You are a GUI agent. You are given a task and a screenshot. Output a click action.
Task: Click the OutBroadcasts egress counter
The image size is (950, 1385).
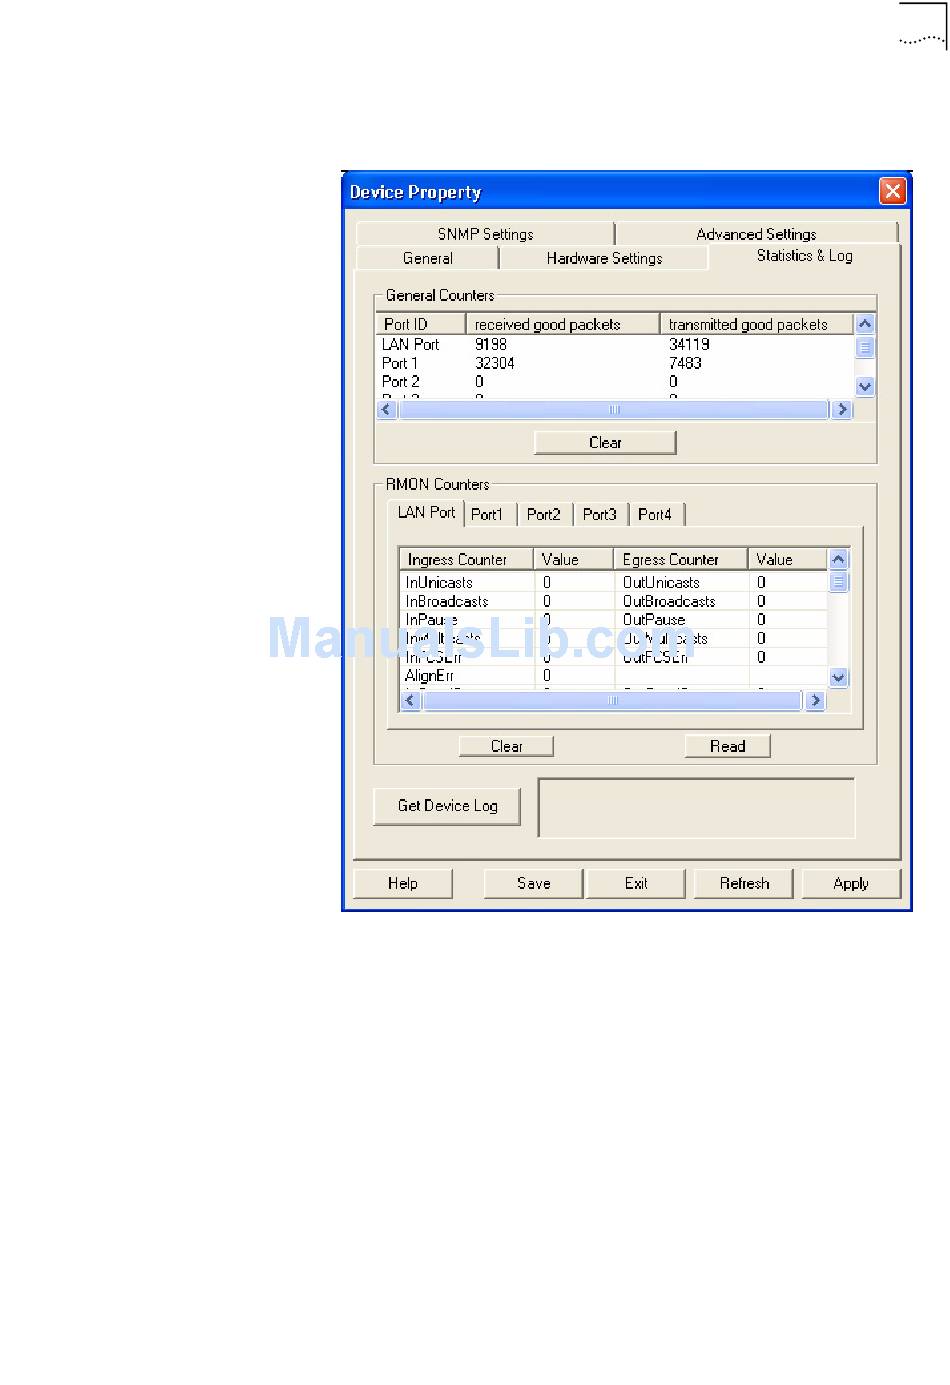pos(669,601)
